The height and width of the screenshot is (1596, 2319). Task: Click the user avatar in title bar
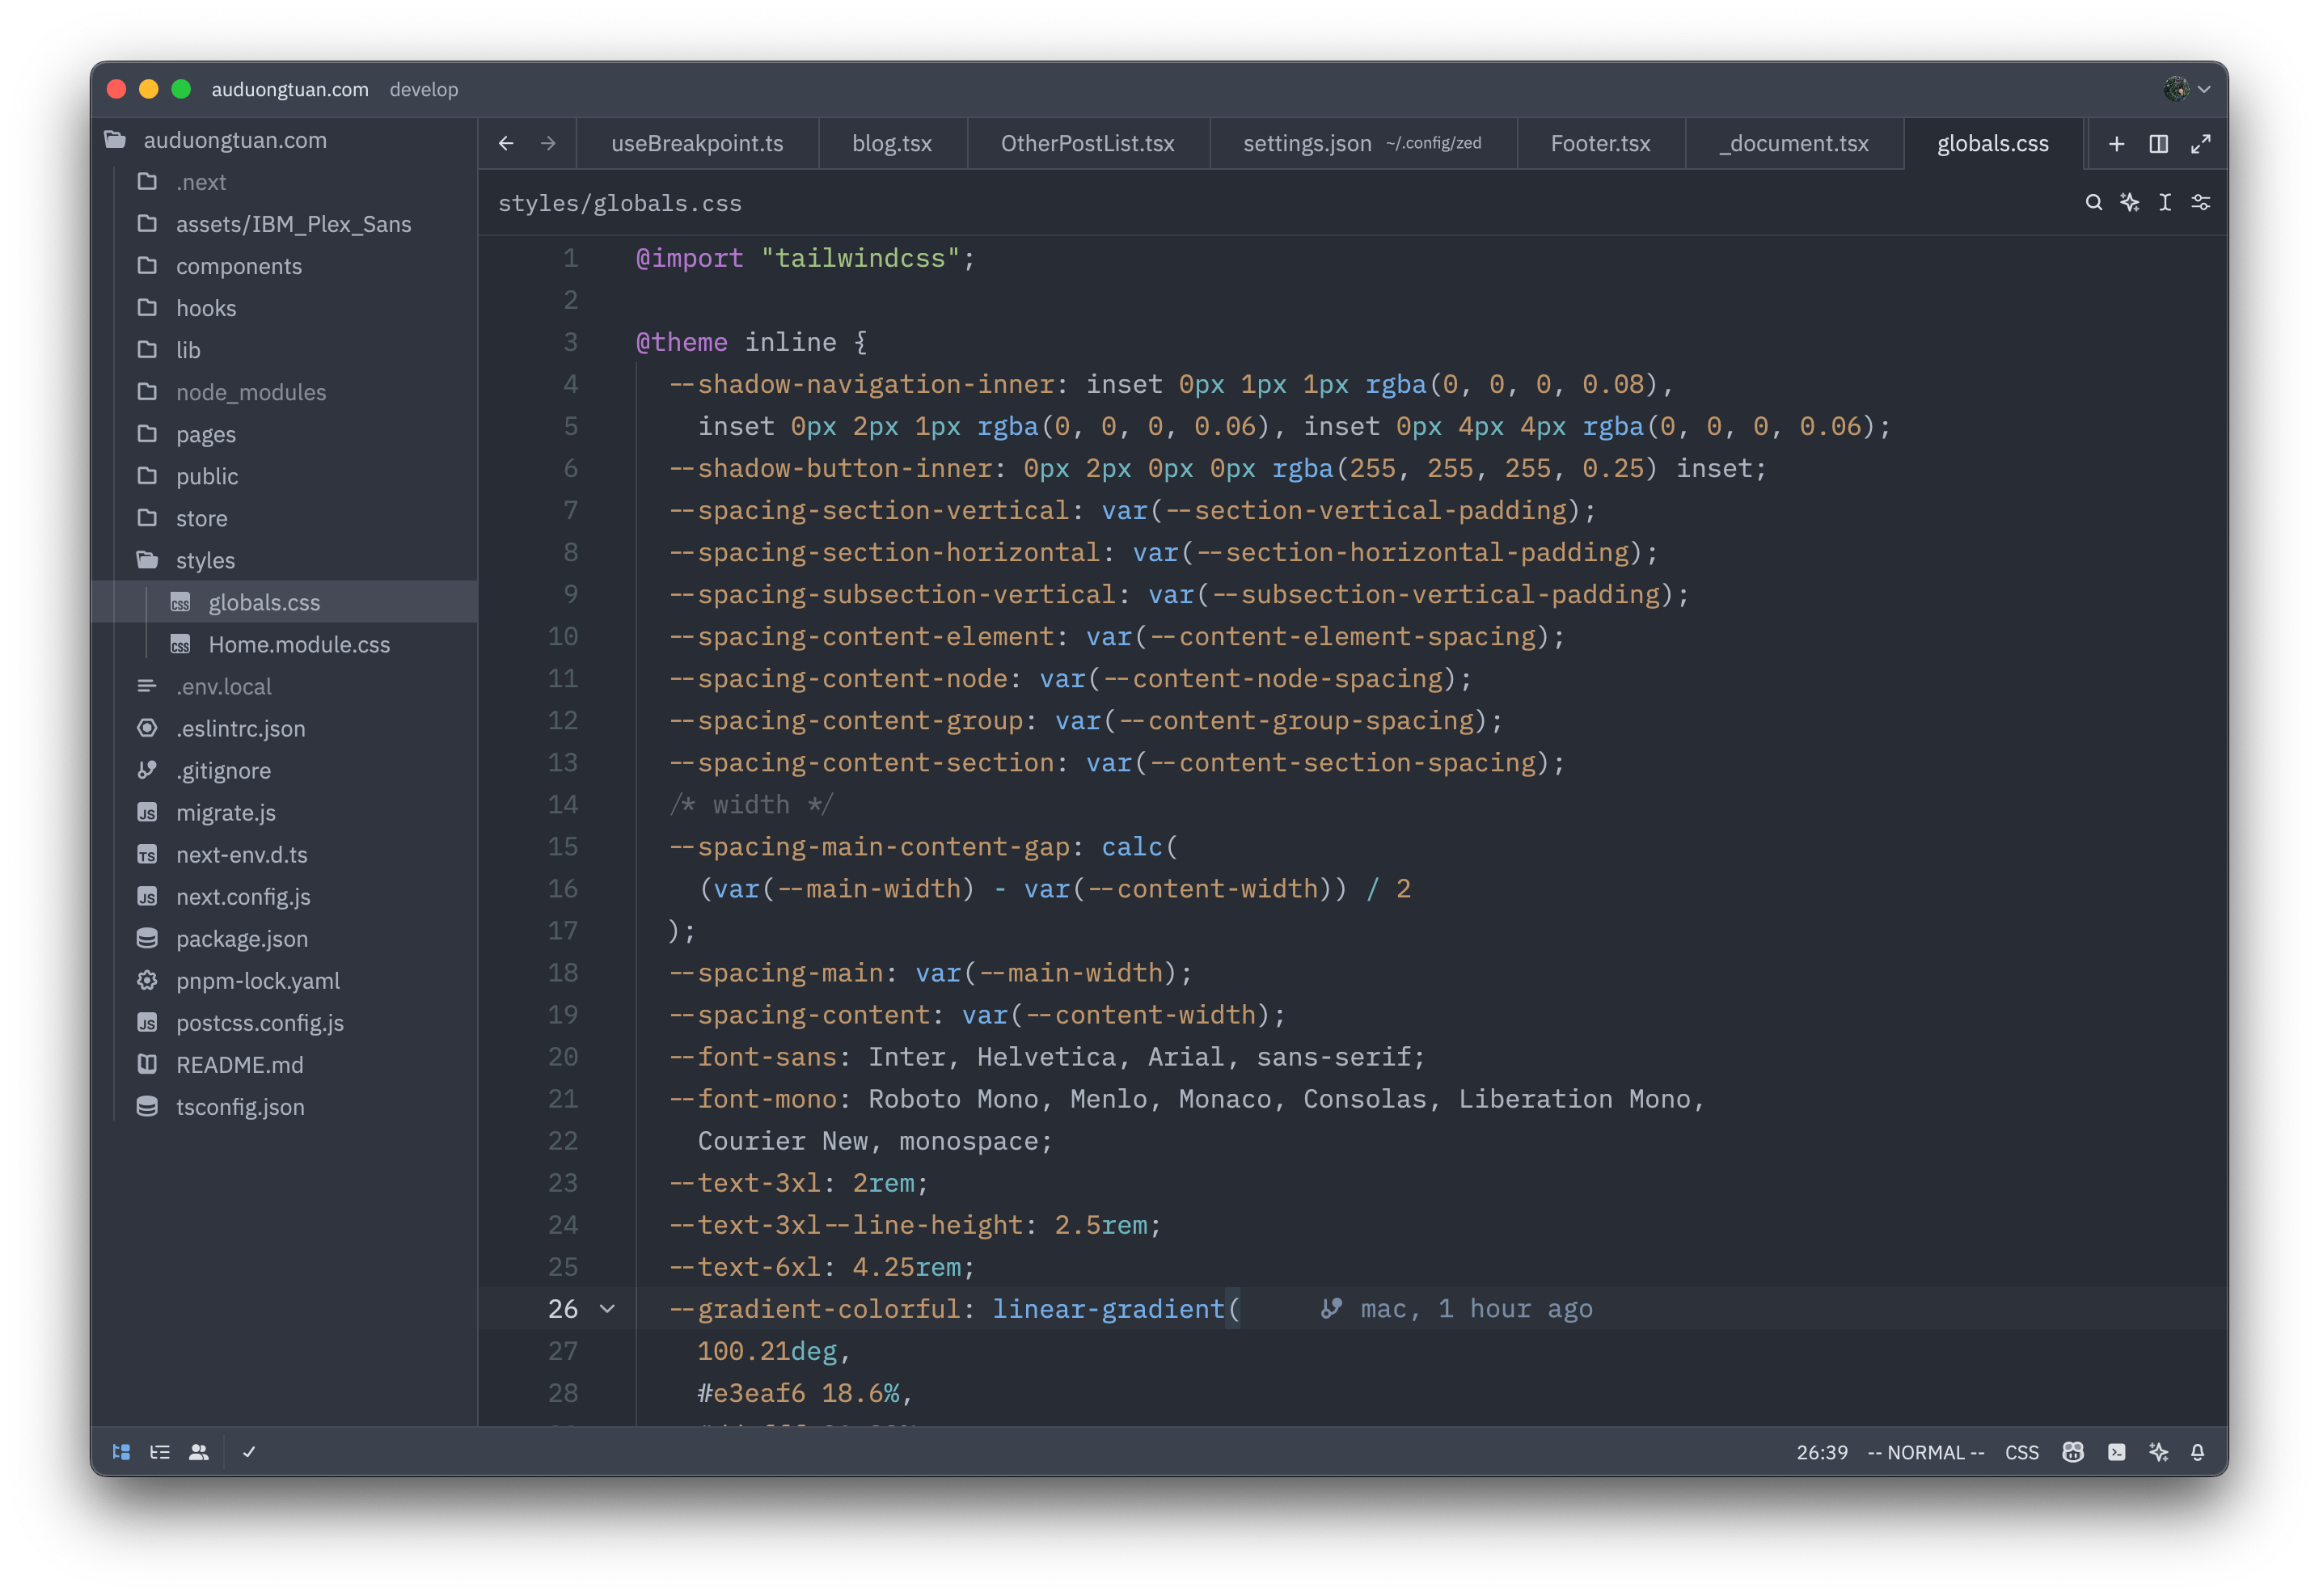tap(2175, 89)
